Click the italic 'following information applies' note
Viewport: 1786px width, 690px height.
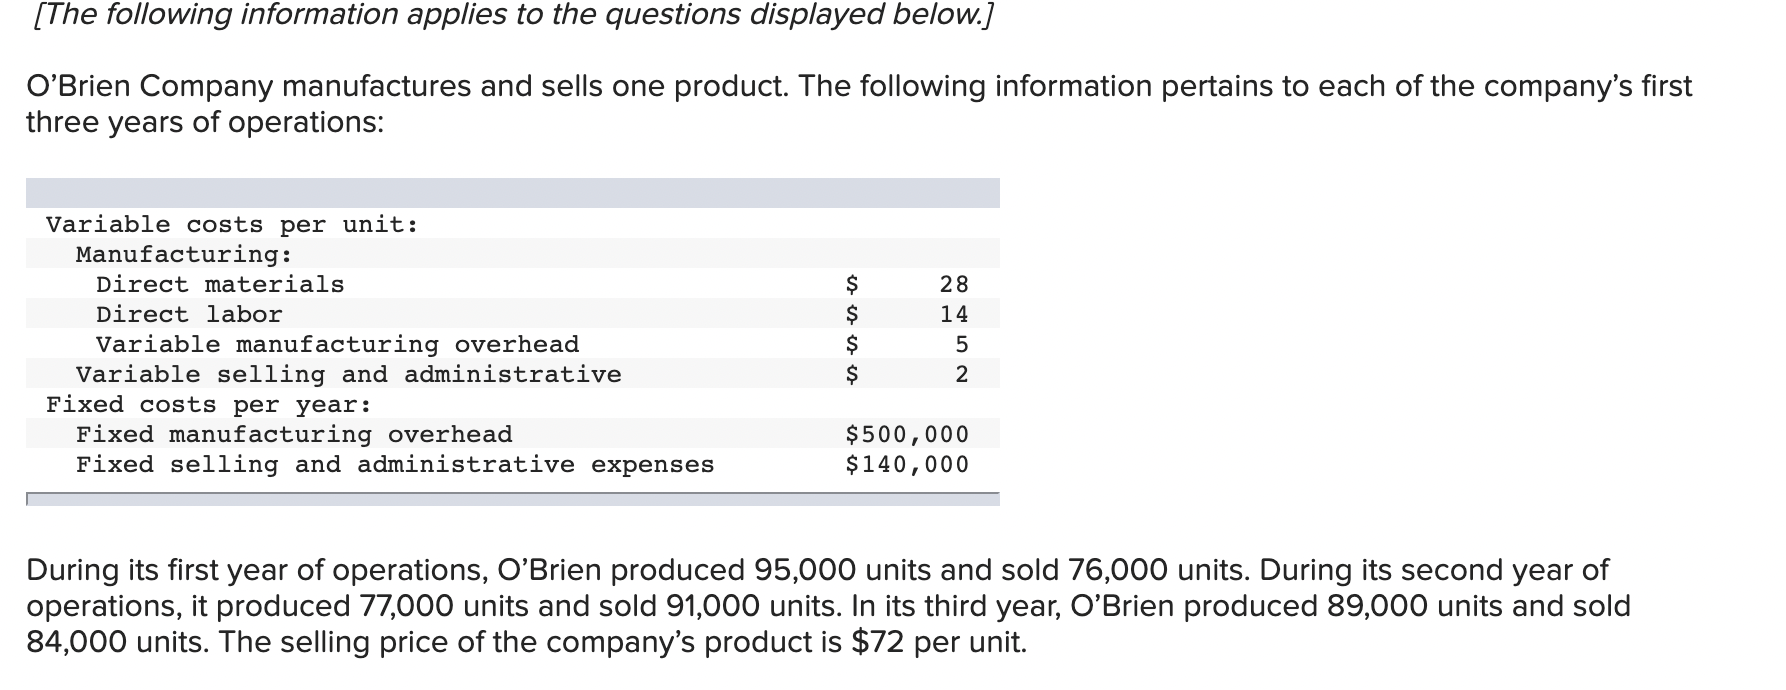[x=512, y=15]
